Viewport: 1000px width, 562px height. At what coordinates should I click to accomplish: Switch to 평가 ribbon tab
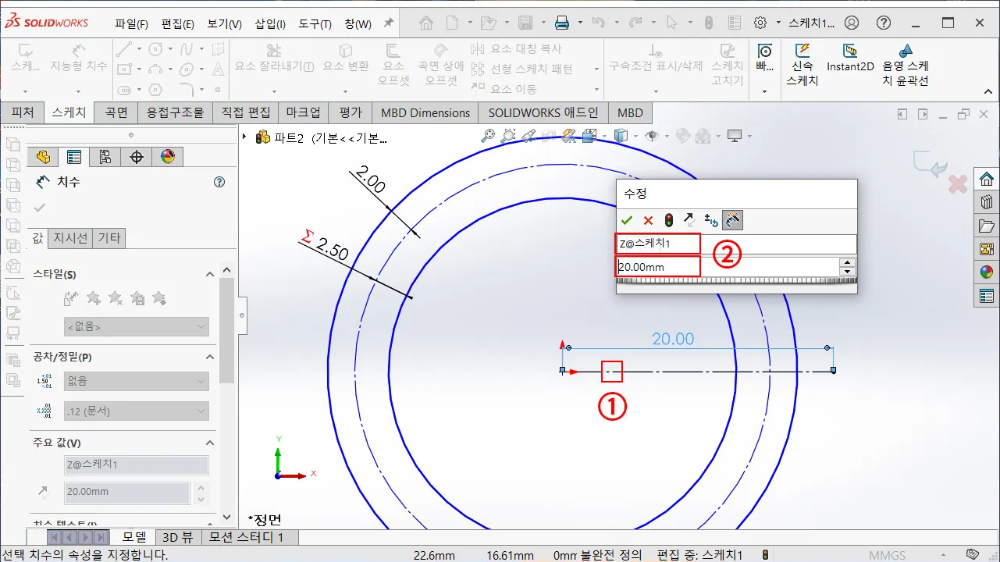[x=350, y=112]
